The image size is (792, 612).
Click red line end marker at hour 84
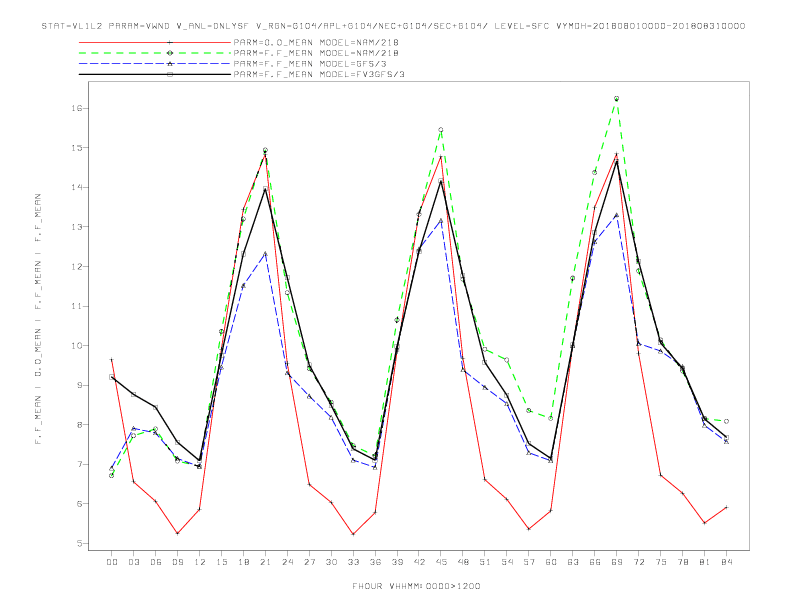[726, 507]
